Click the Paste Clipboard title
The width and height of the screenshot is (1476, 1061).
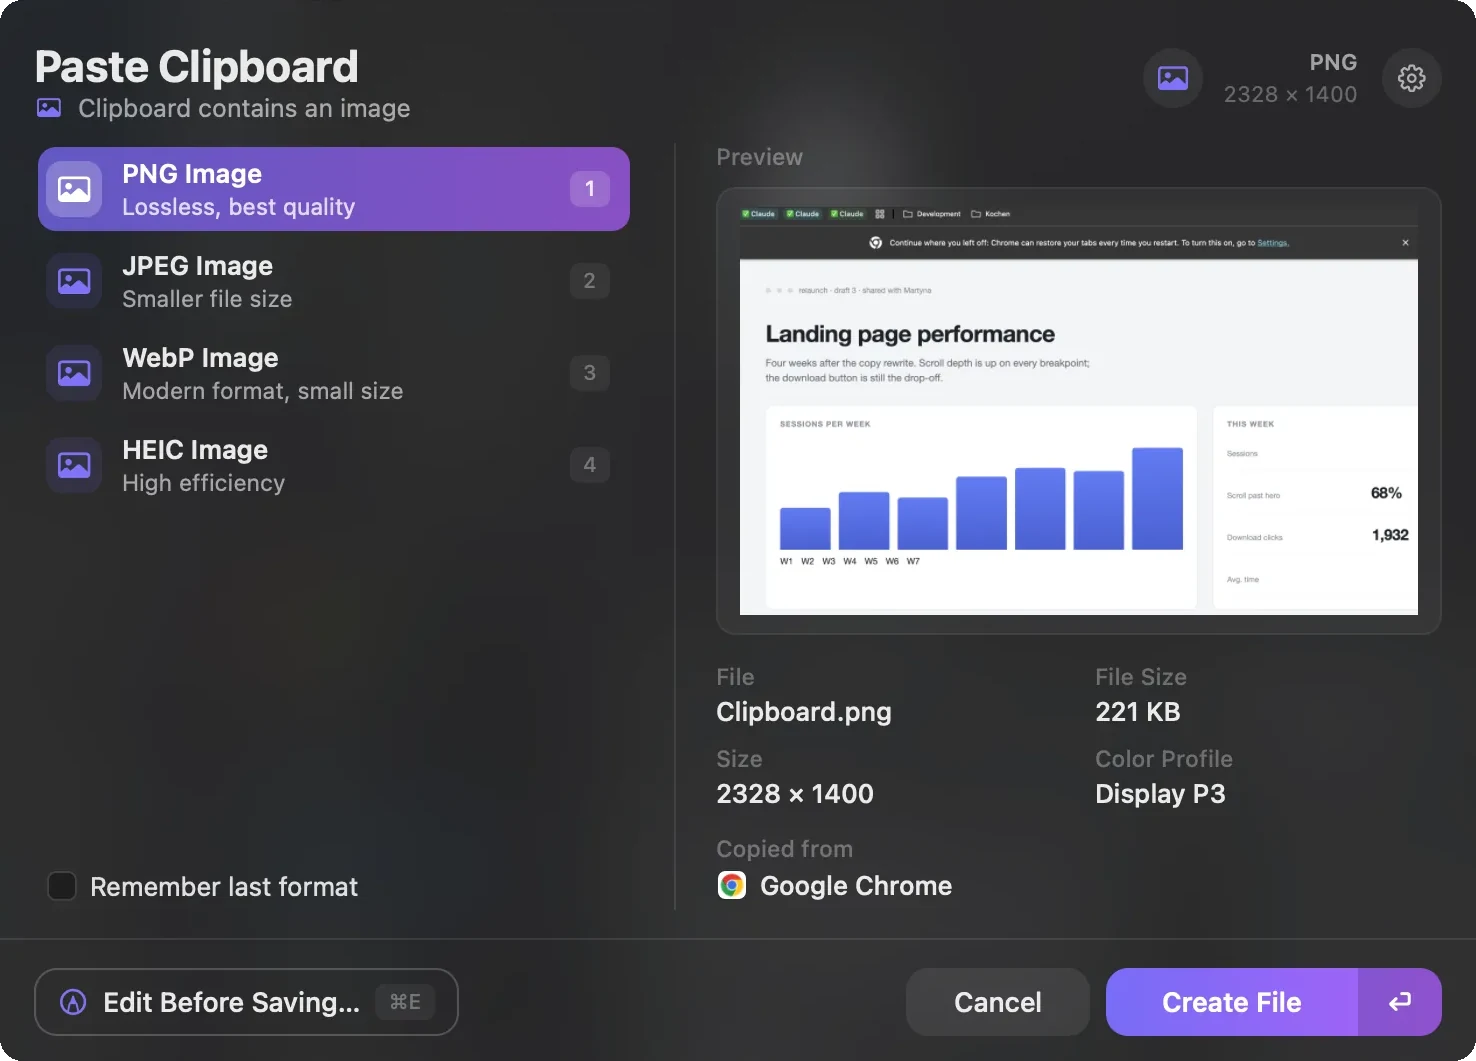(x=196, y=67)
